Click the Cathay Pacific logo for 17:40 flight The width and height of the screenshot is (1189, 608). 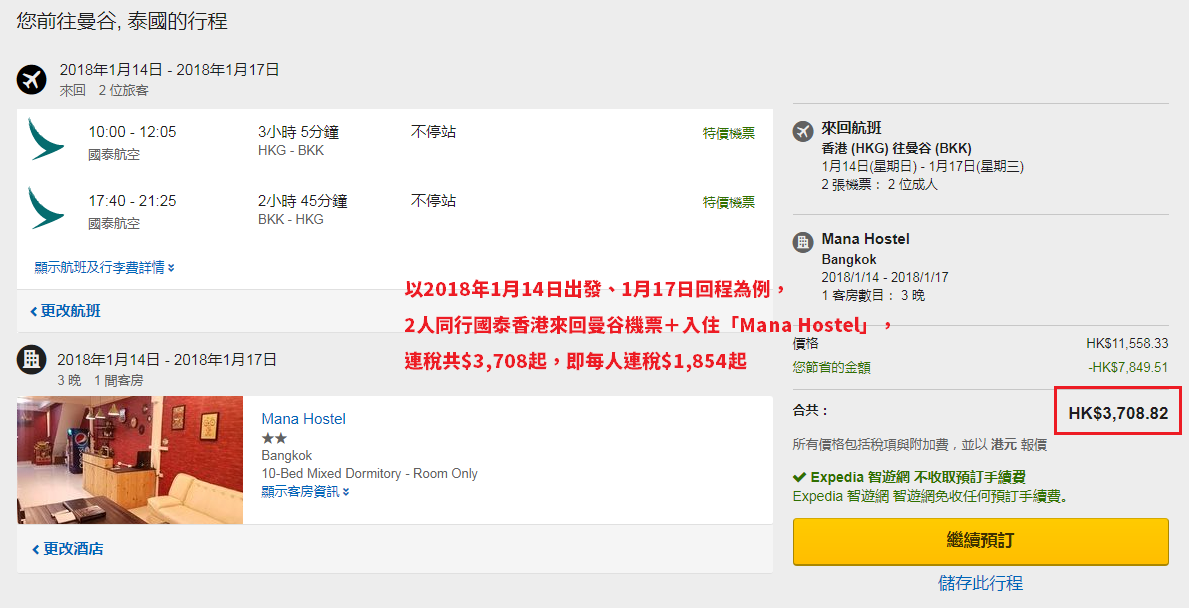pos(45,208)
